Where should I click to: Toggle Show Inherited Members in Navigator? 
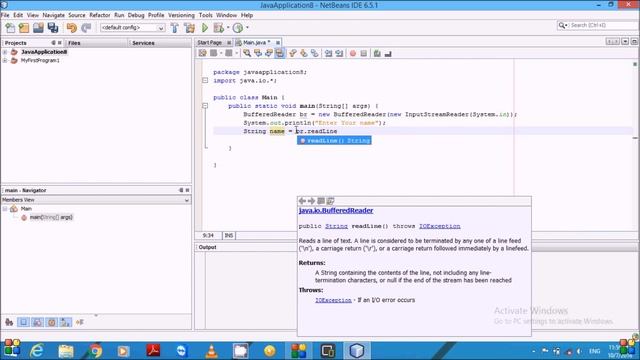click(9, 322)
